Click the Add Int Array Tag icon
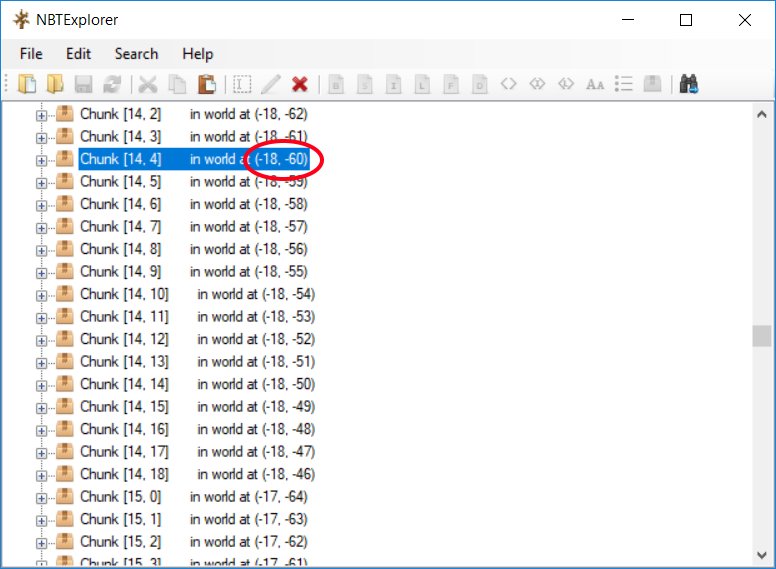 pyautogui.click(x=537, y=84)
